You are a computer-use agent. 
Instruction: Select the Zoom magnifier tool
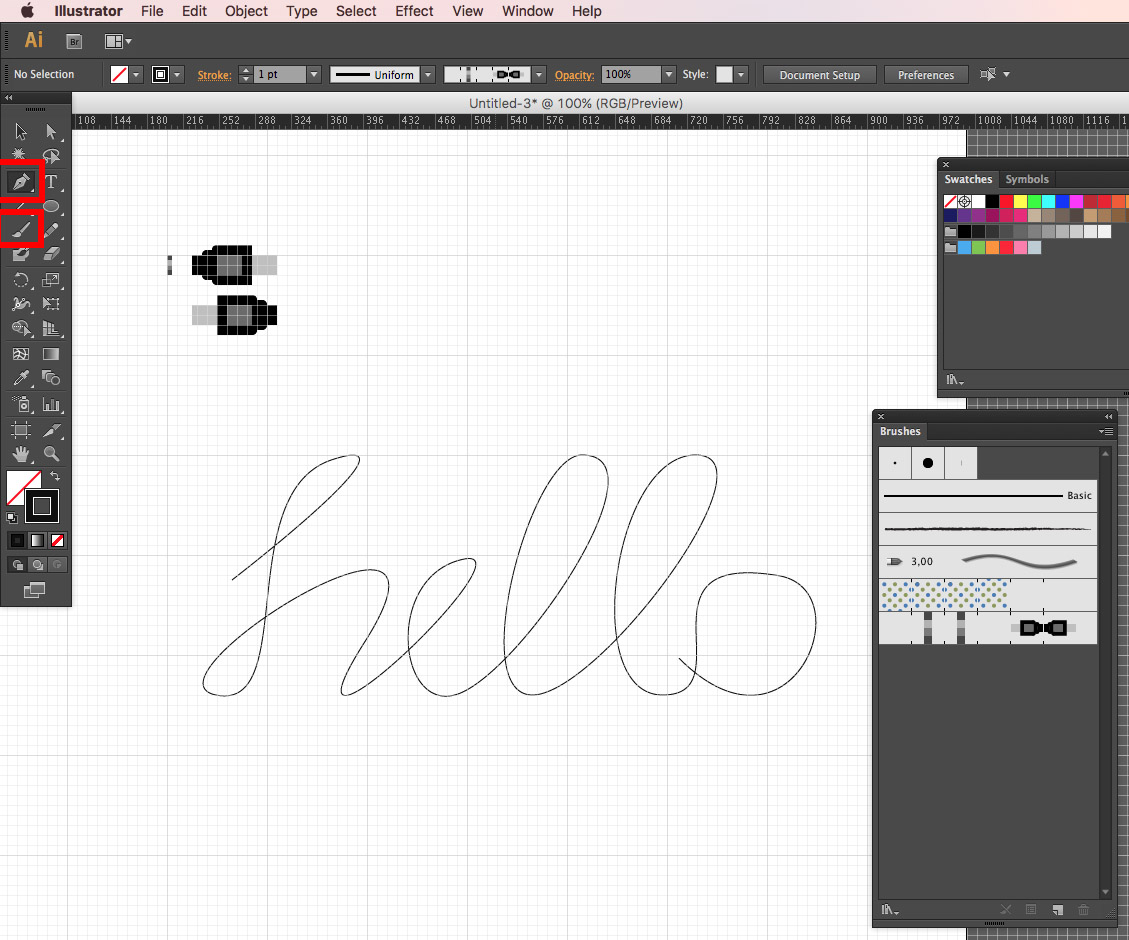coord(51,454)
